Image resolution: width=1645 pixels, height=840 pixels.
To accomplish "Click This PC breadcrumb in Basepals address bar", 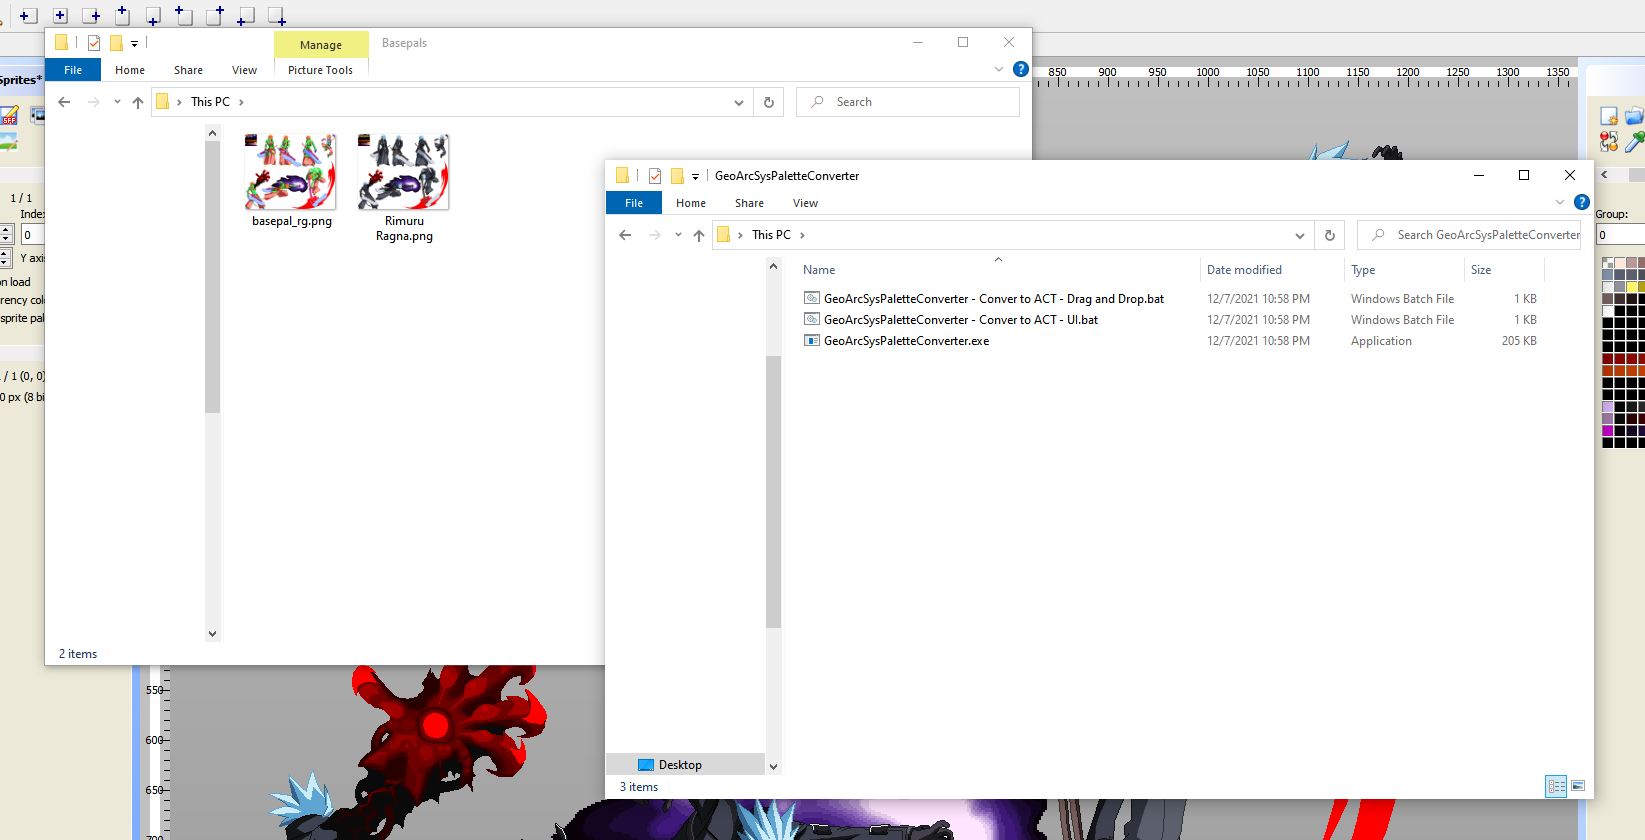I will point(210,102).
